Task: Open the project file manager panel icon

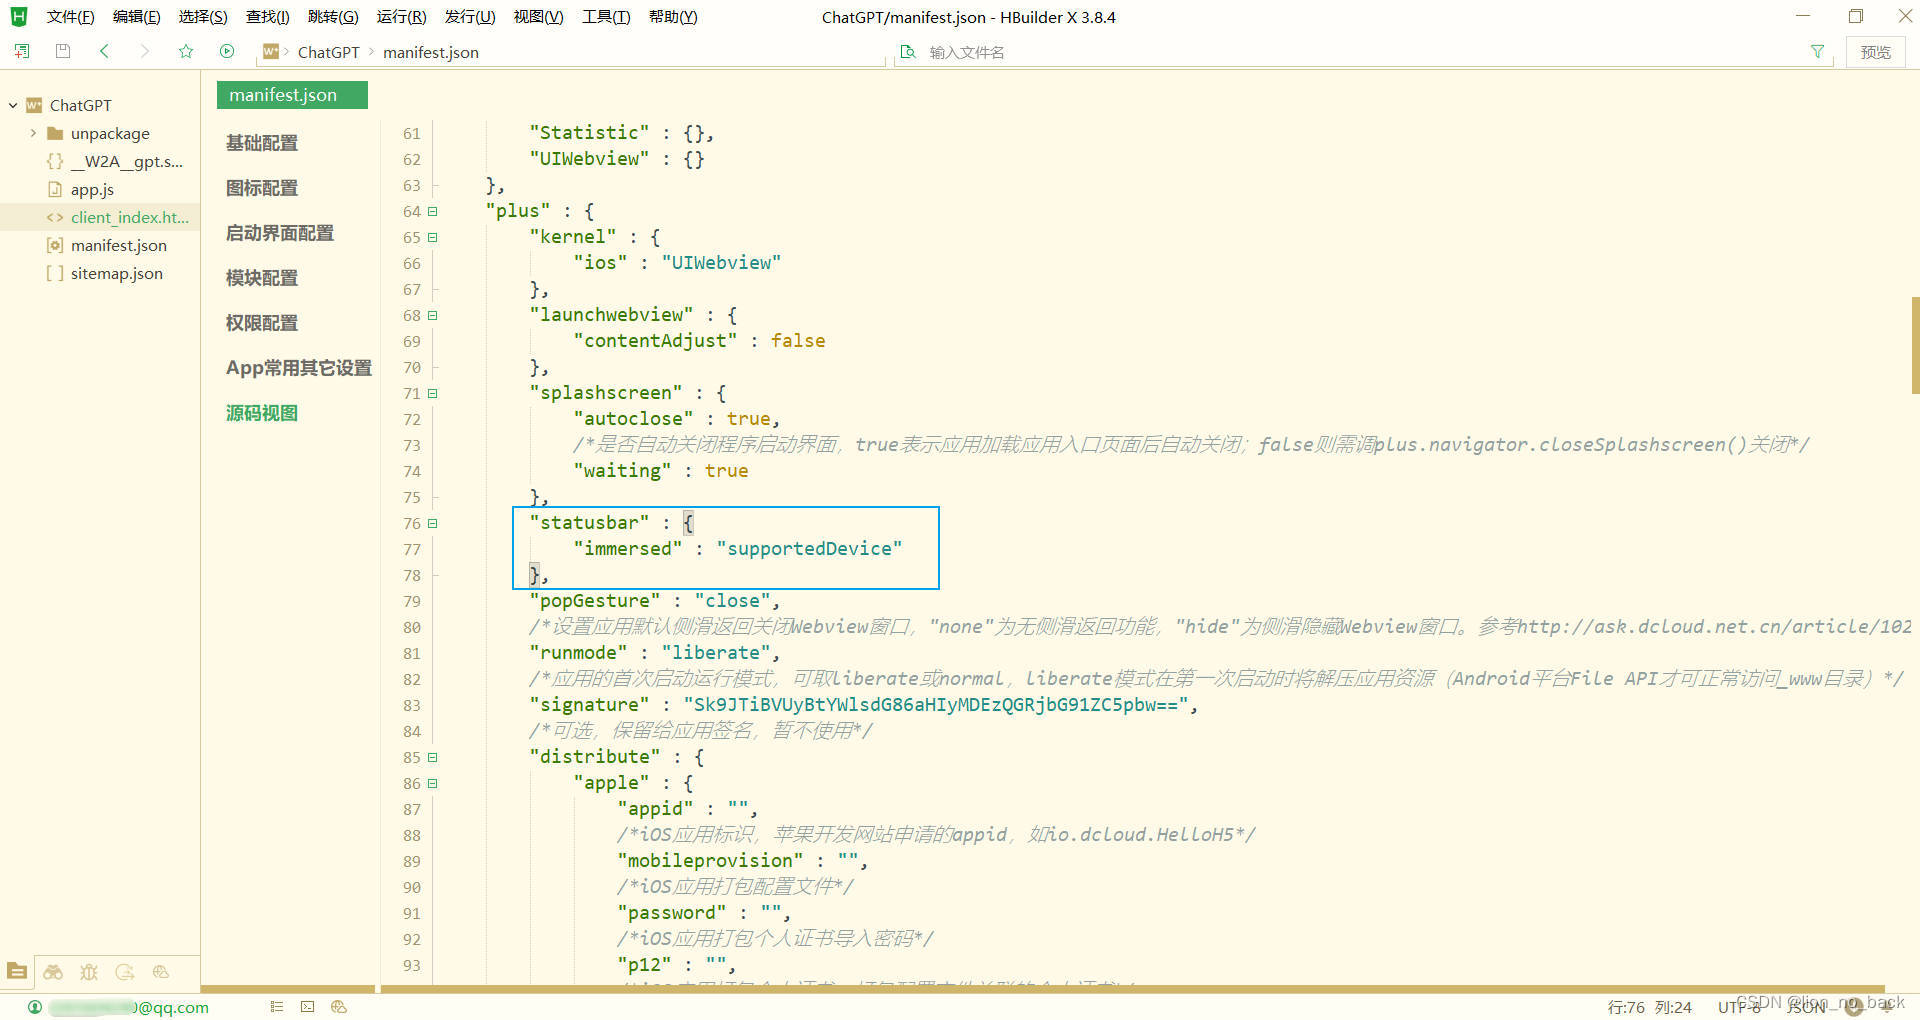Action: click(17, 971)
